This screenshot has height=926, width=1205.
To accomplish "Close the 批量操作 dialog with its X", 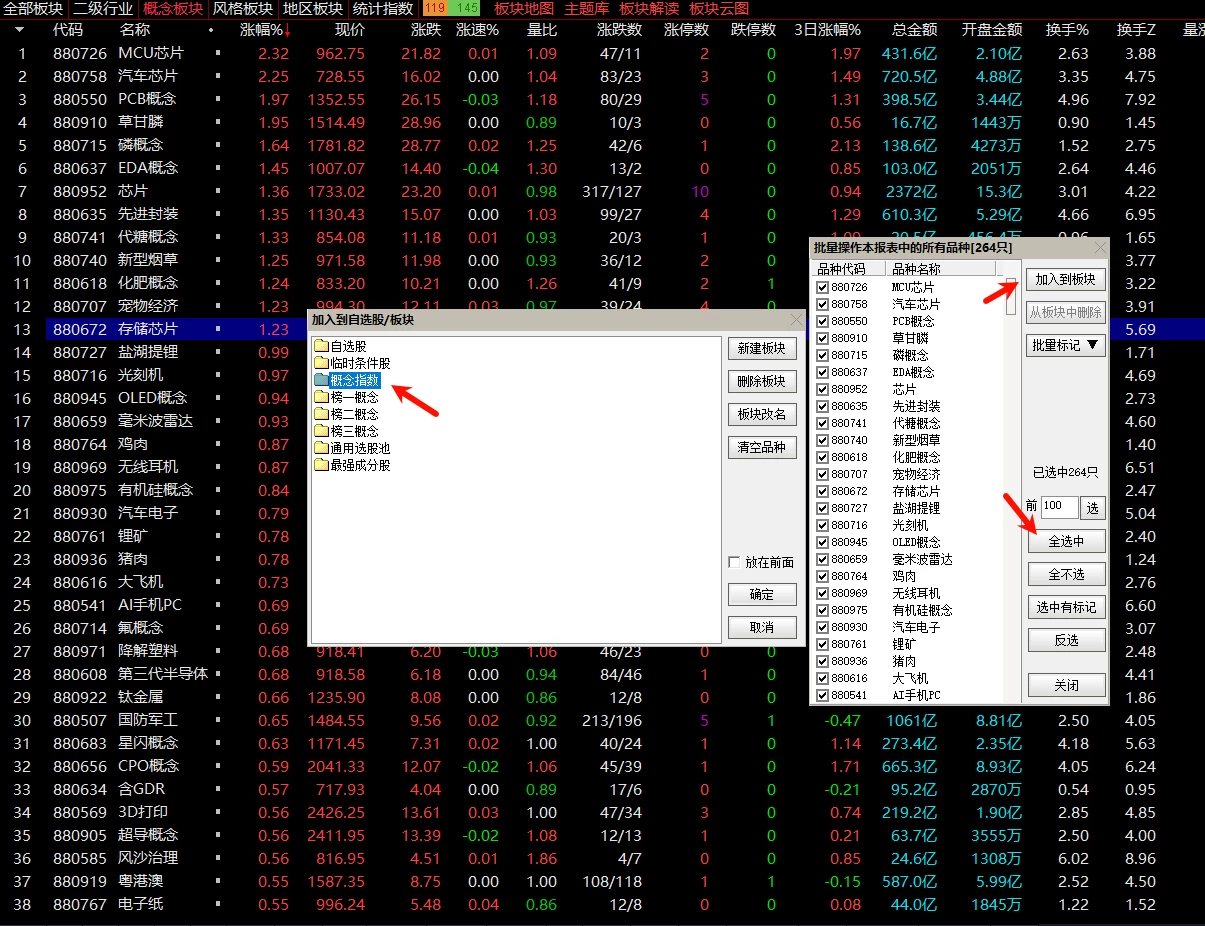I will coord(1100,247).
